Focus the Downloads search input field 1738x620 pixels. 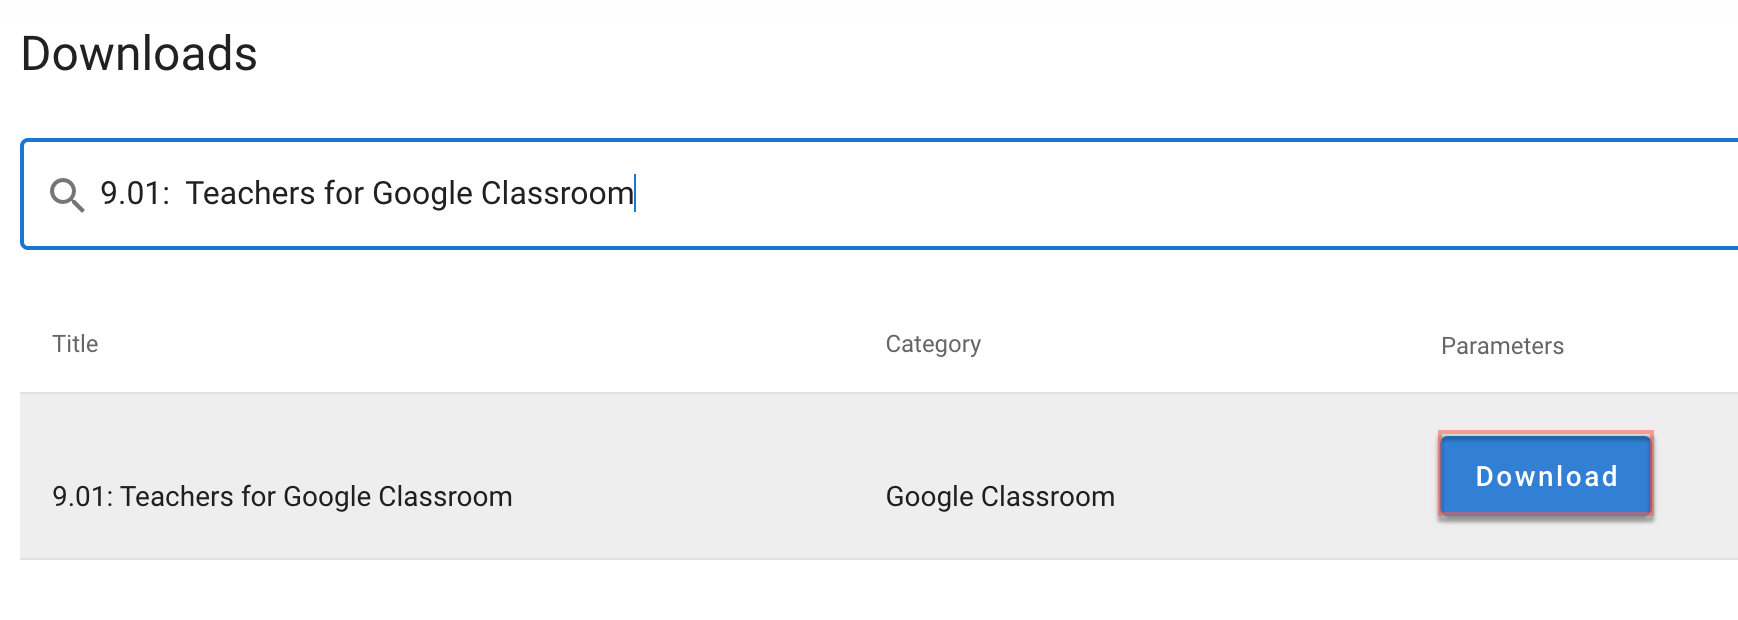880,194
